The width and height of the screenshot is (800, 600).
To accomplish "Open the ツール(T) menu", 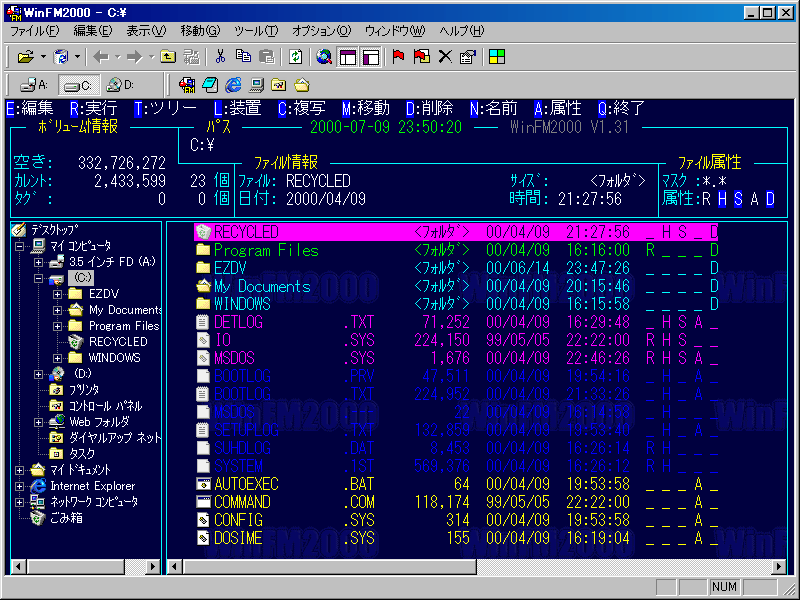I will pyautogui.click(x=256, y=31).
